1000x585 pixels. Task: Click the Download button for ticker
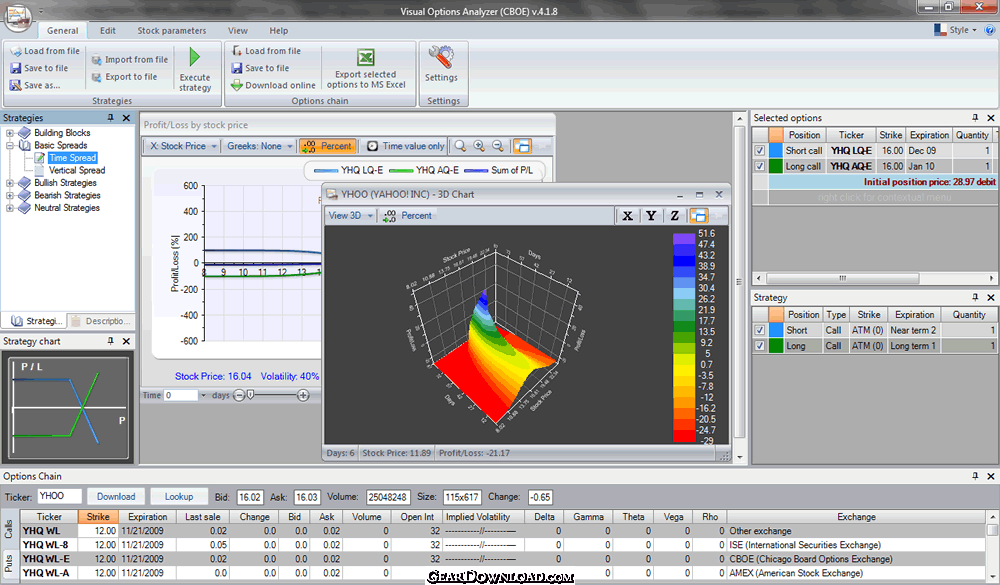[x=116, y=497]
